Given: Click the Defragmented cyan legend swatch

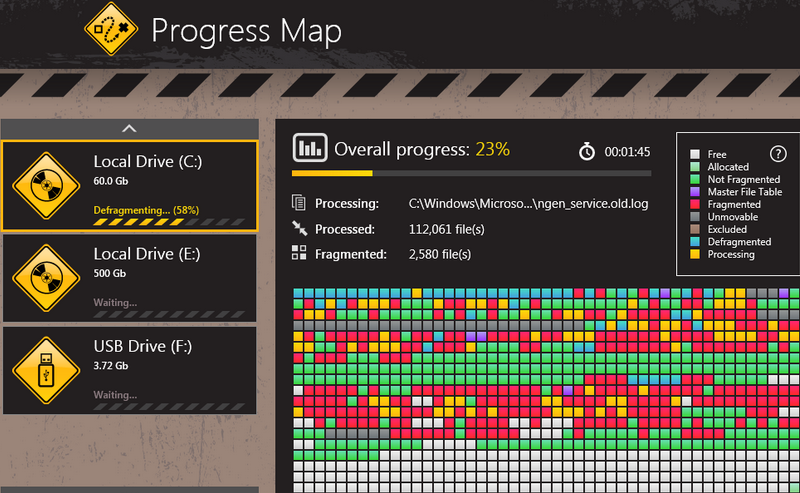Looking at the screenshot, I should pos(694,242).
